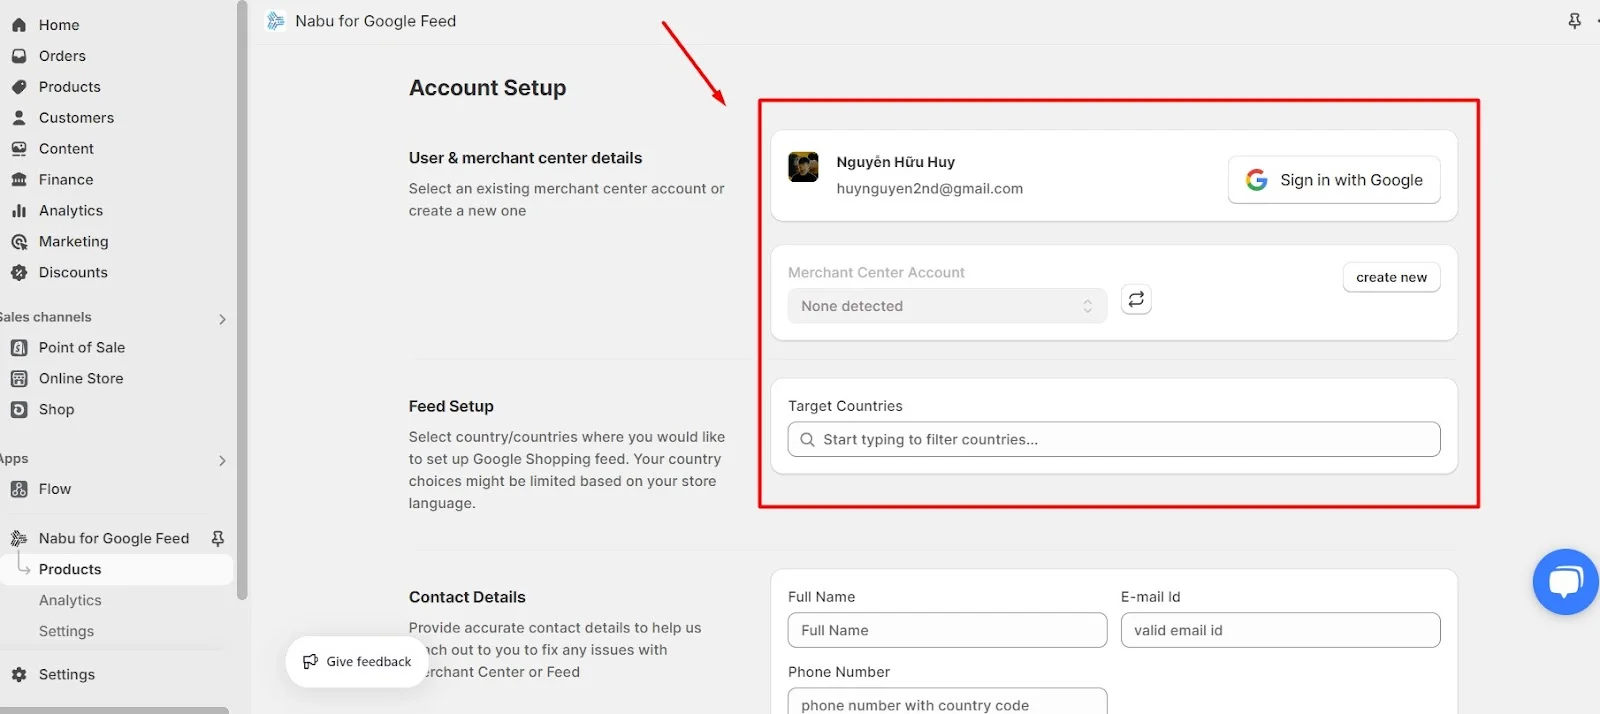Click the Account Setup heading
The image size is (1600, 714).
pyautogui.click(x=487, y=88)
